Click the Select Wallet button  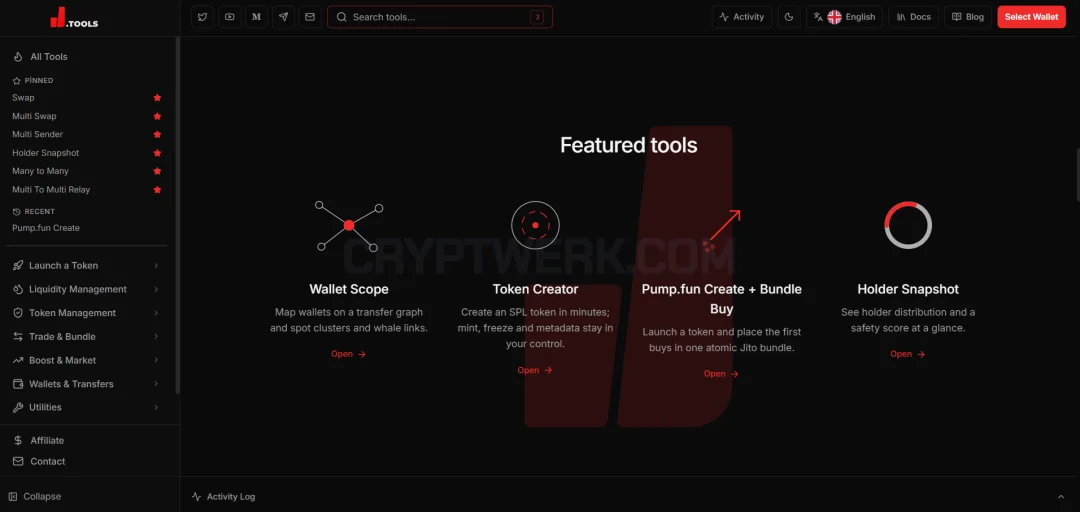(x=1031, y=17)
